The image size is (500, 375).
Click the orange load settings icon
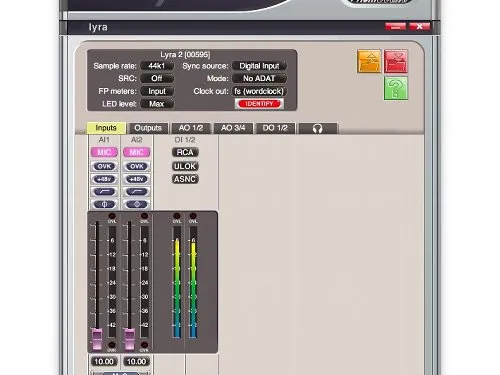point(369,61)
